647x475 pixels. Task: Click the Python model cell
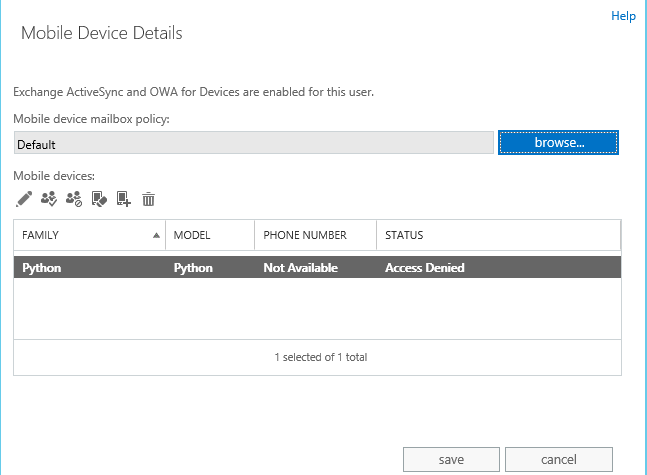[193, 268]
